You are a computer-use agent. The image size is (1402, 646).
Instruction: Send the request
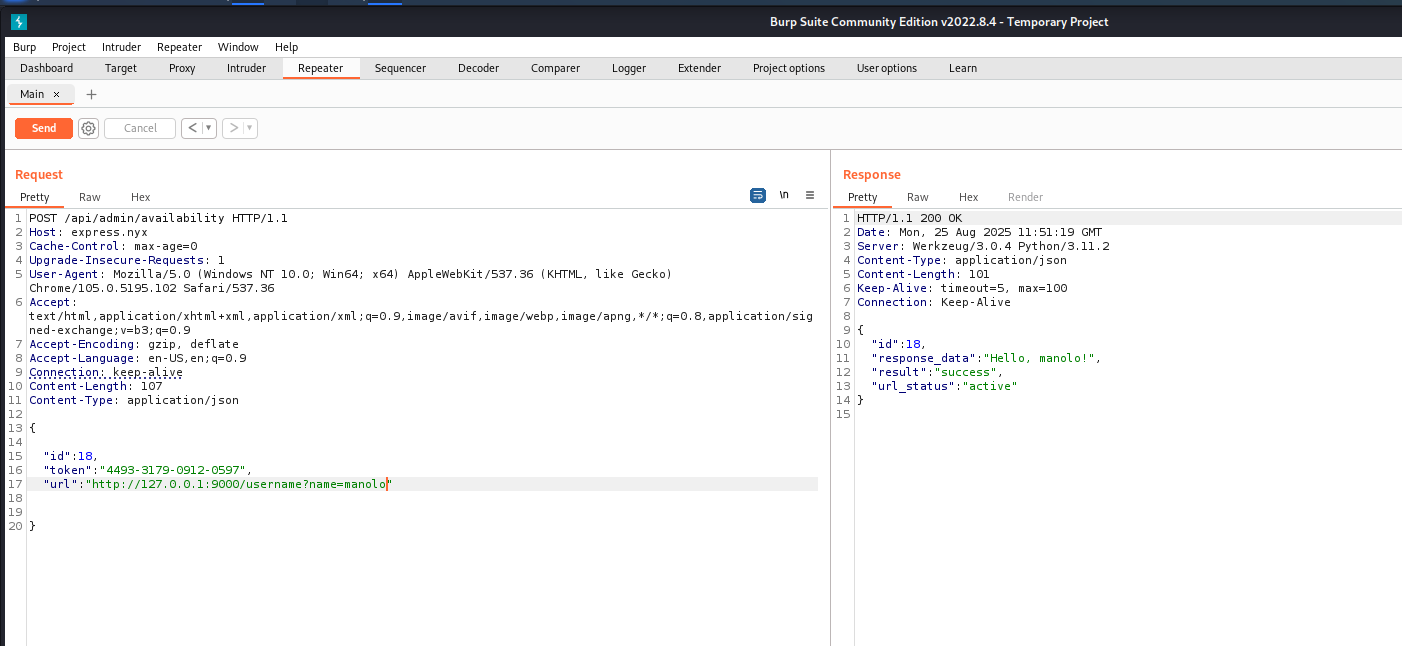[44, 128]
